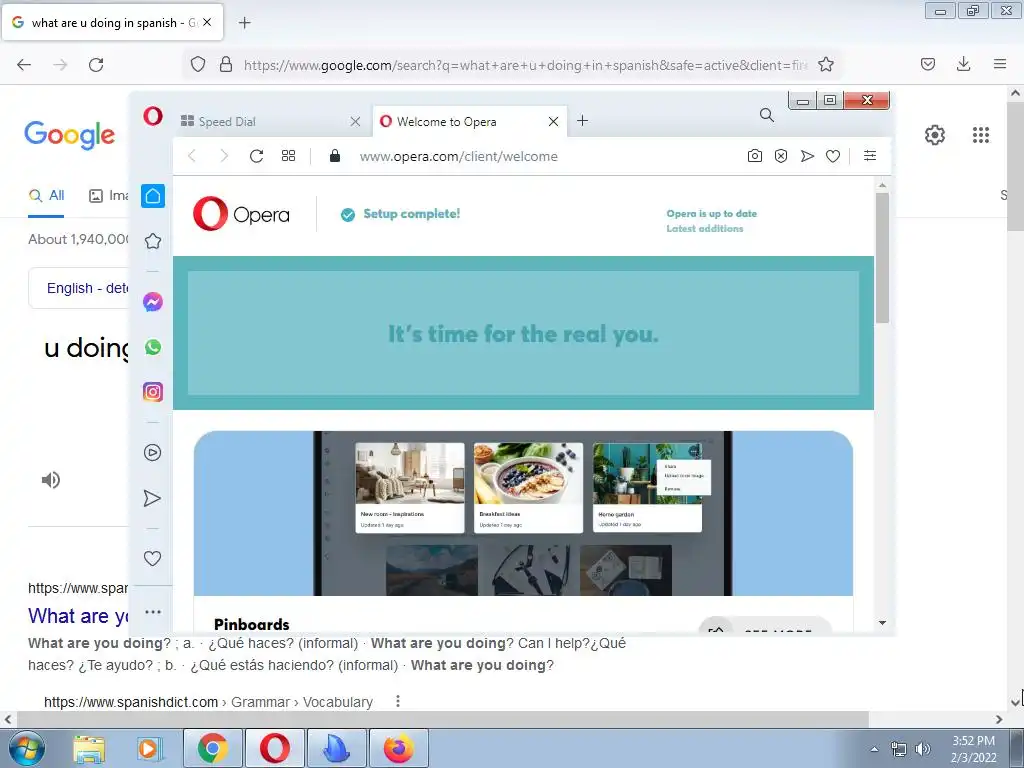Open Instagram in Opera sidebar
Image resolution: width=1024 pixels, height=768 pixels.
click(153, 392)
